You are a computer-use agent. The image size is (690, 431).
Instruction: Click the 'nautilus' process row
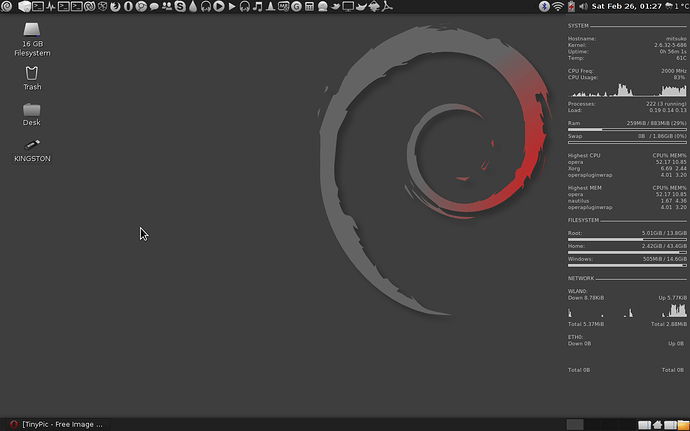click(x=627, y=201)
